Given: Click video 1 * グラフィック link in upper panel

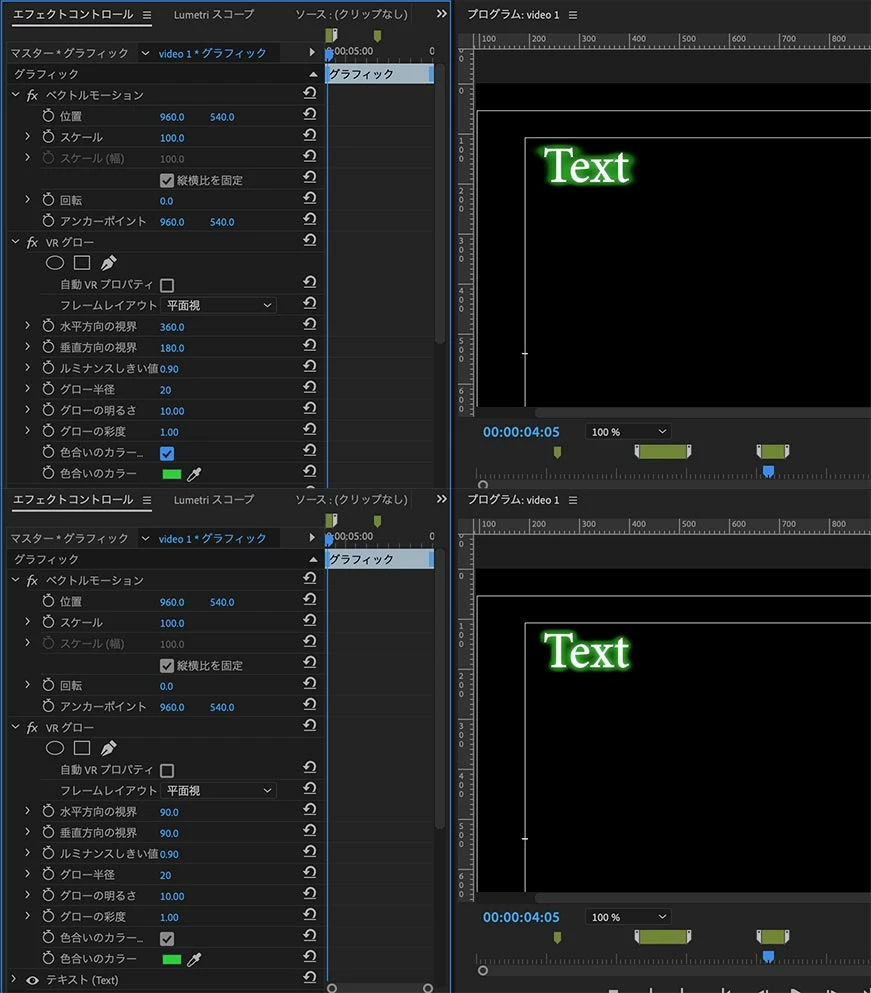Looking at the screenshot, I should coord(212,54).
